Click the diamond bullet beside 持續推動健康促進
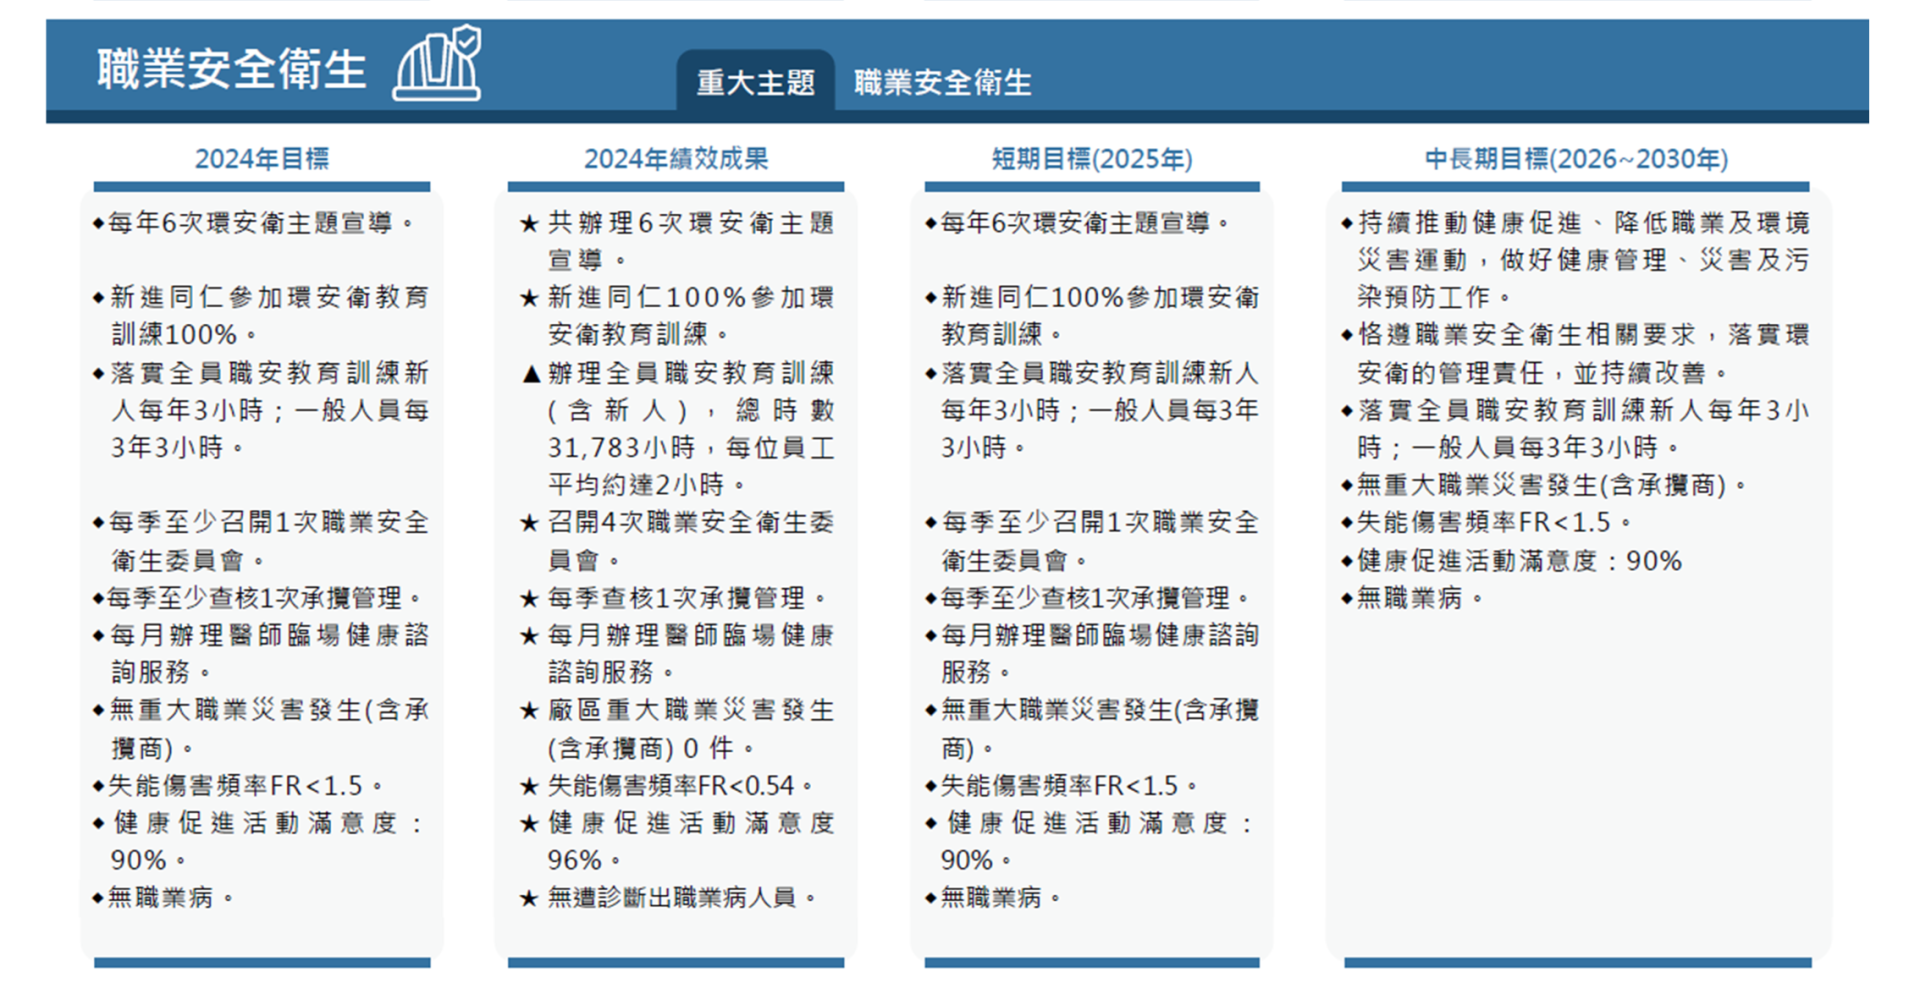1920x994 pixels. click(x=1347, y=223)
